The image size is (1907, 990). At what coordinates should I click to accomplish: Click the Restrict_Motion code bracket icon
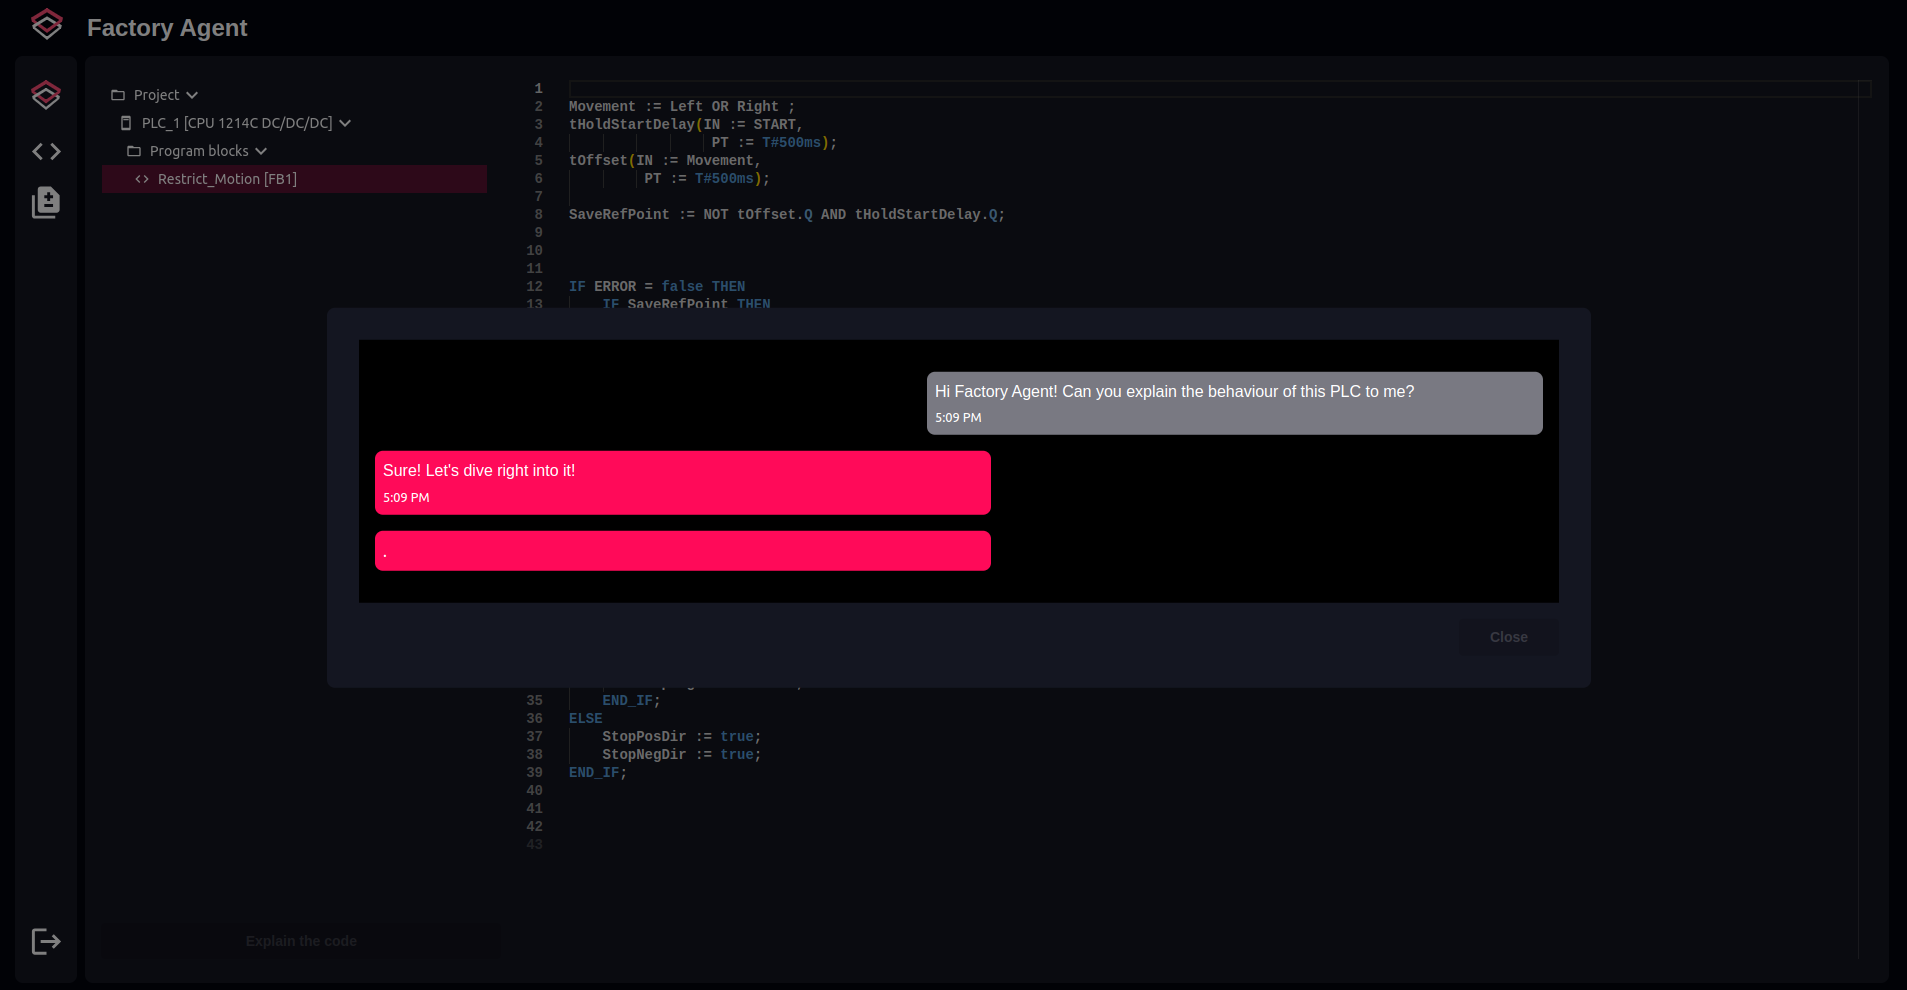pyautogui.click(x=142, y=179)
